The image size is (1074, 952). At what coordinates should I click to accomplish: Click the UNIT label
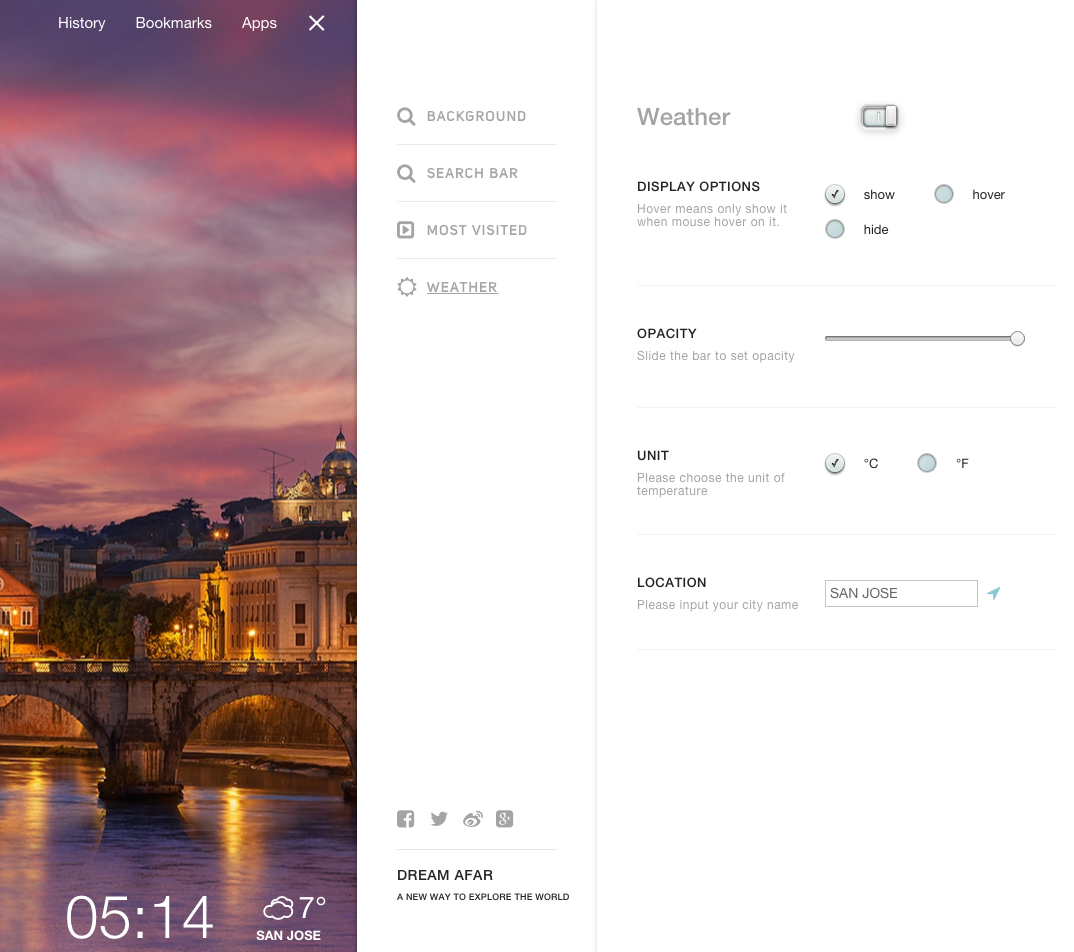[653, 455]
